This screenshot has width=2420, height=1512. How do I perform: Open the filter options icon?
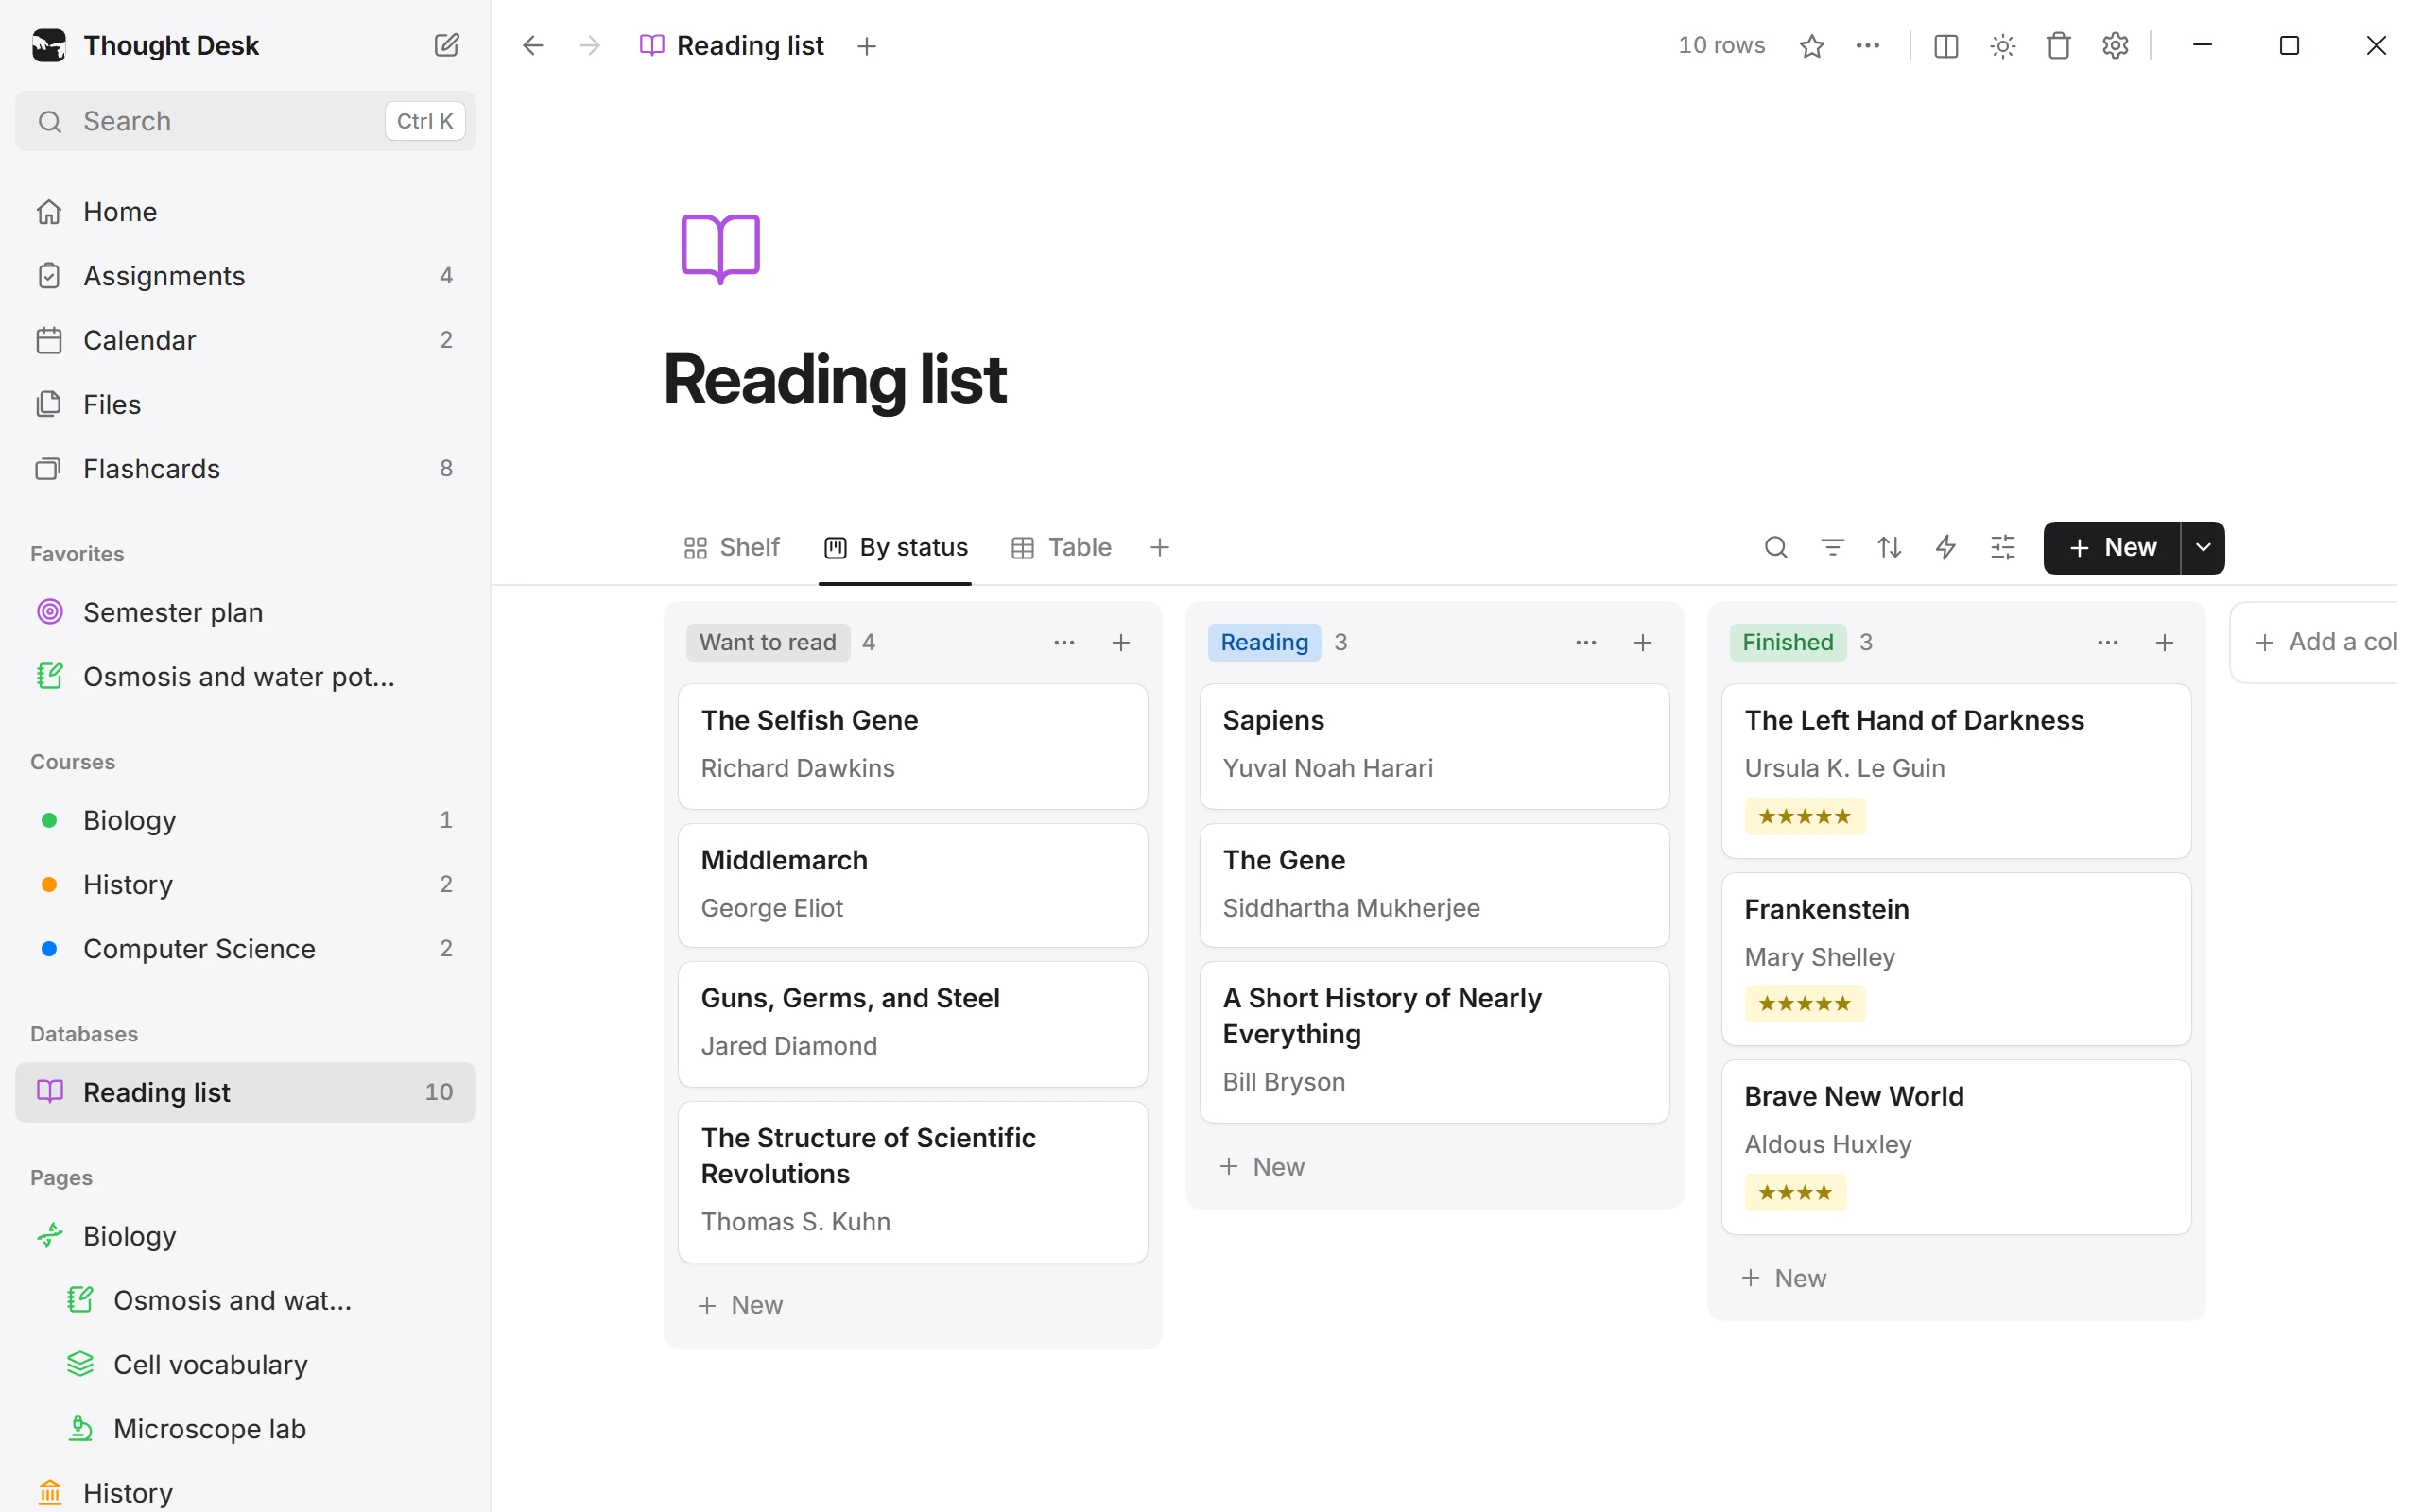click(1832, 547)
